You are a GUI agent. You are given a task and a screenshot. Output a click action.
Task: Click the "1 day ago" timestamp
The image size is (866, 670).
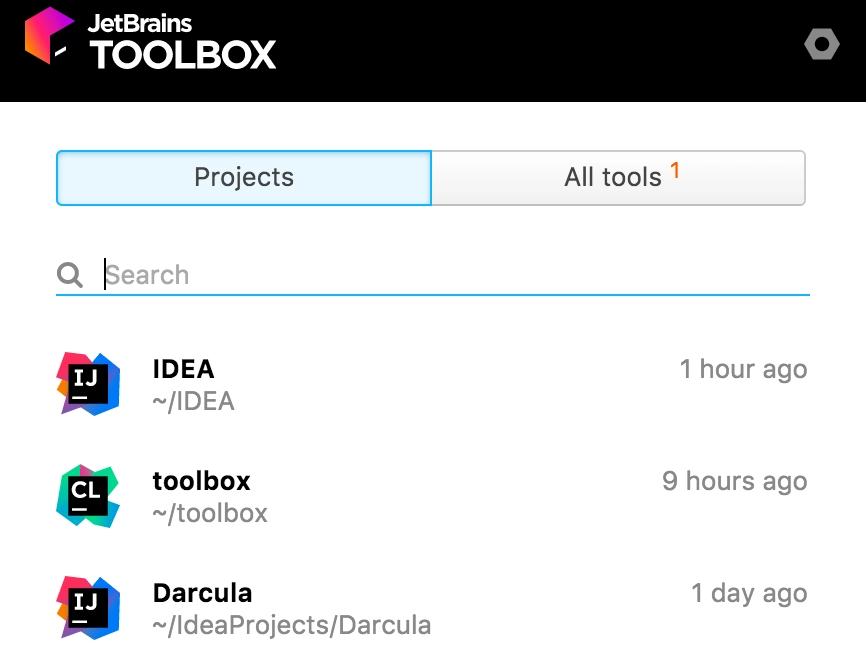749,593
